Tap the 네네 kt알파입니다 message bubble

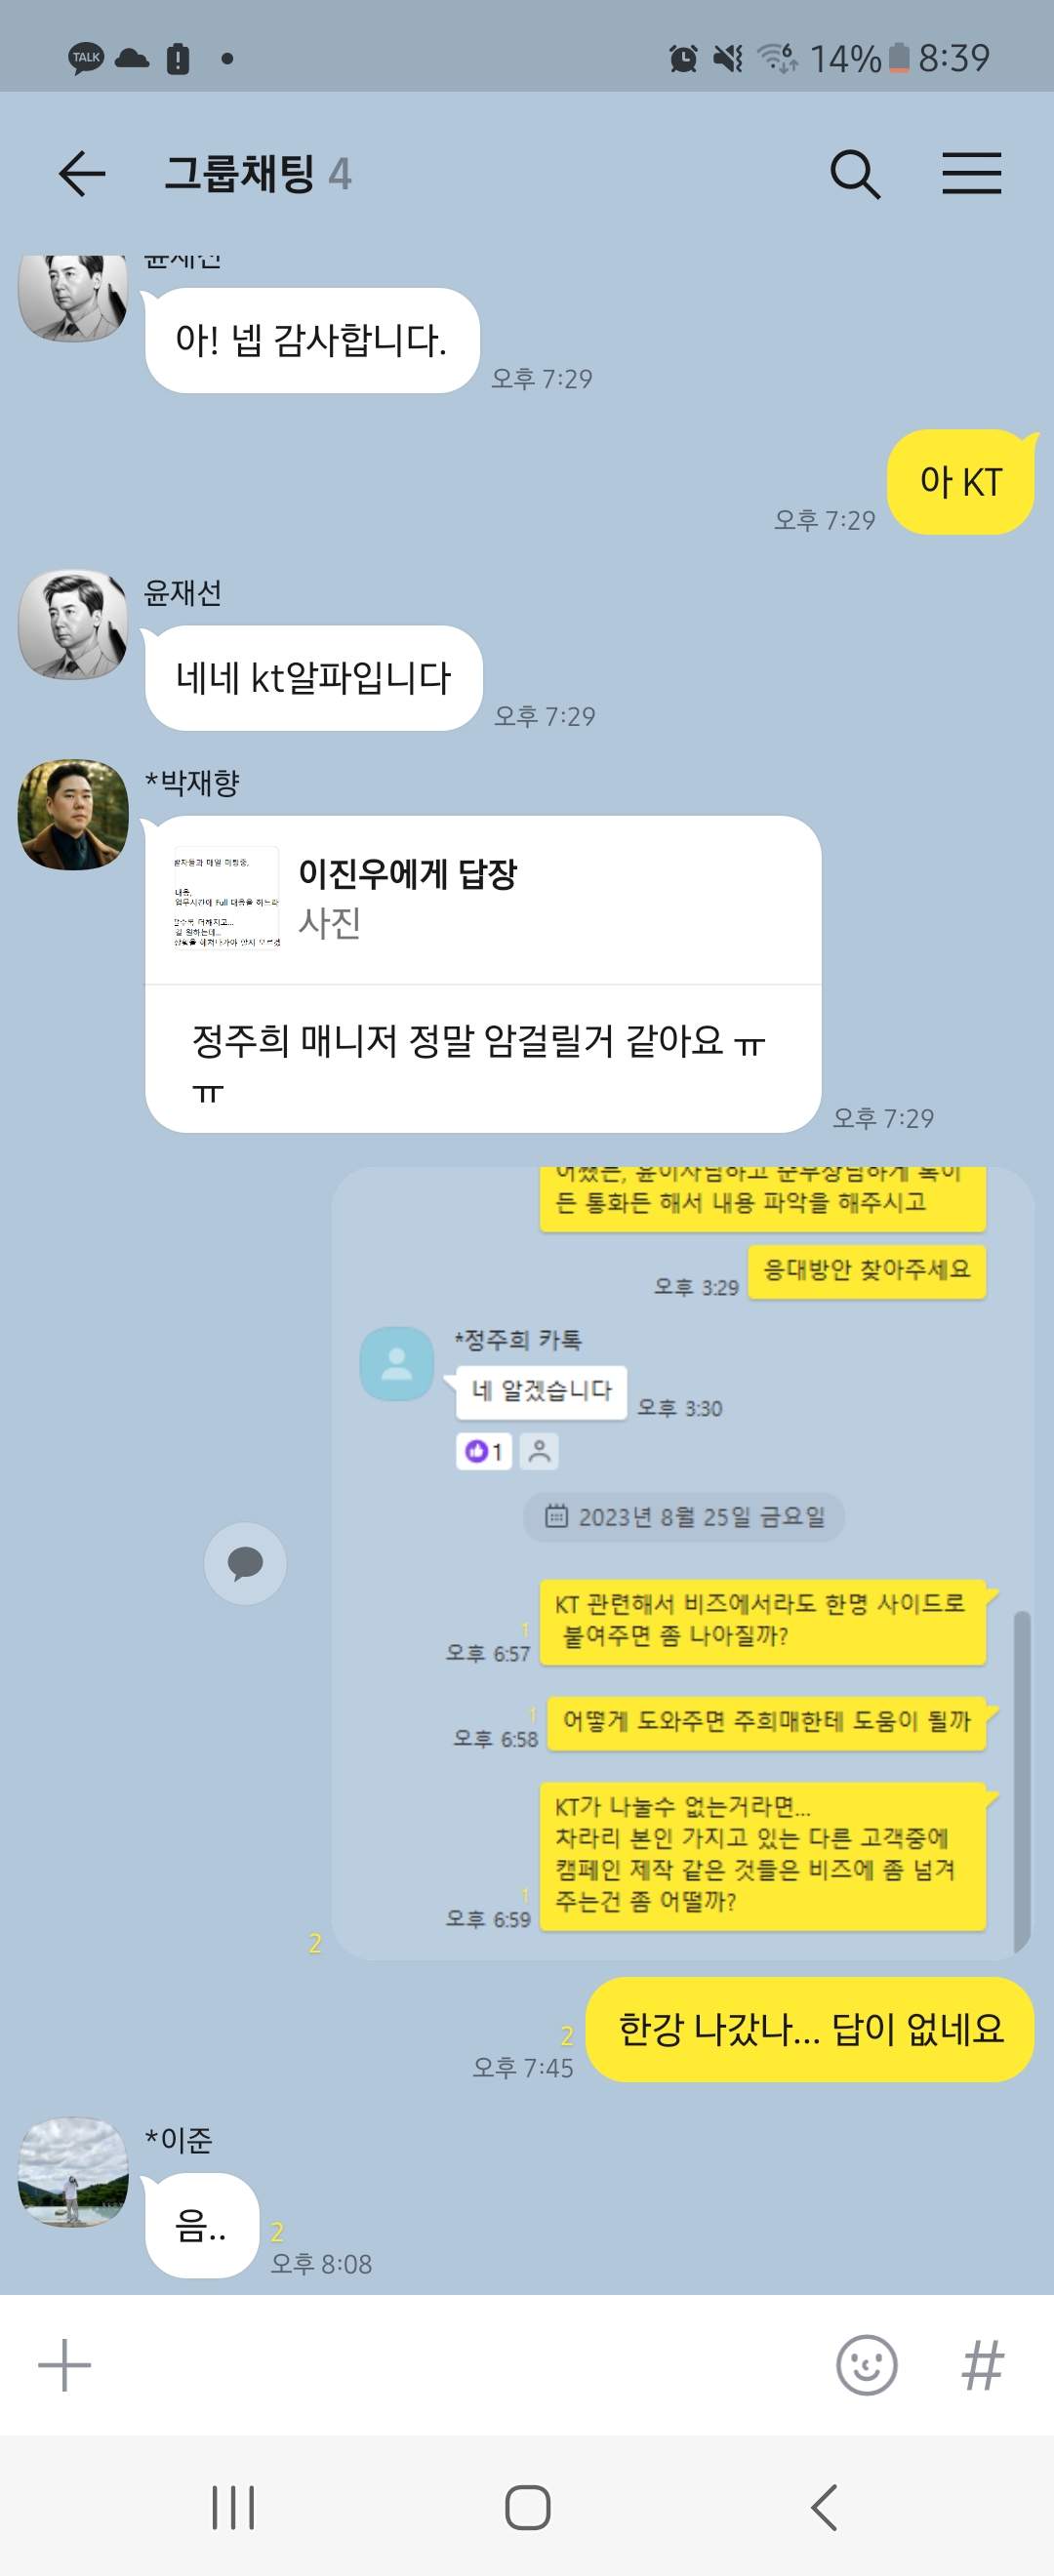314,678
